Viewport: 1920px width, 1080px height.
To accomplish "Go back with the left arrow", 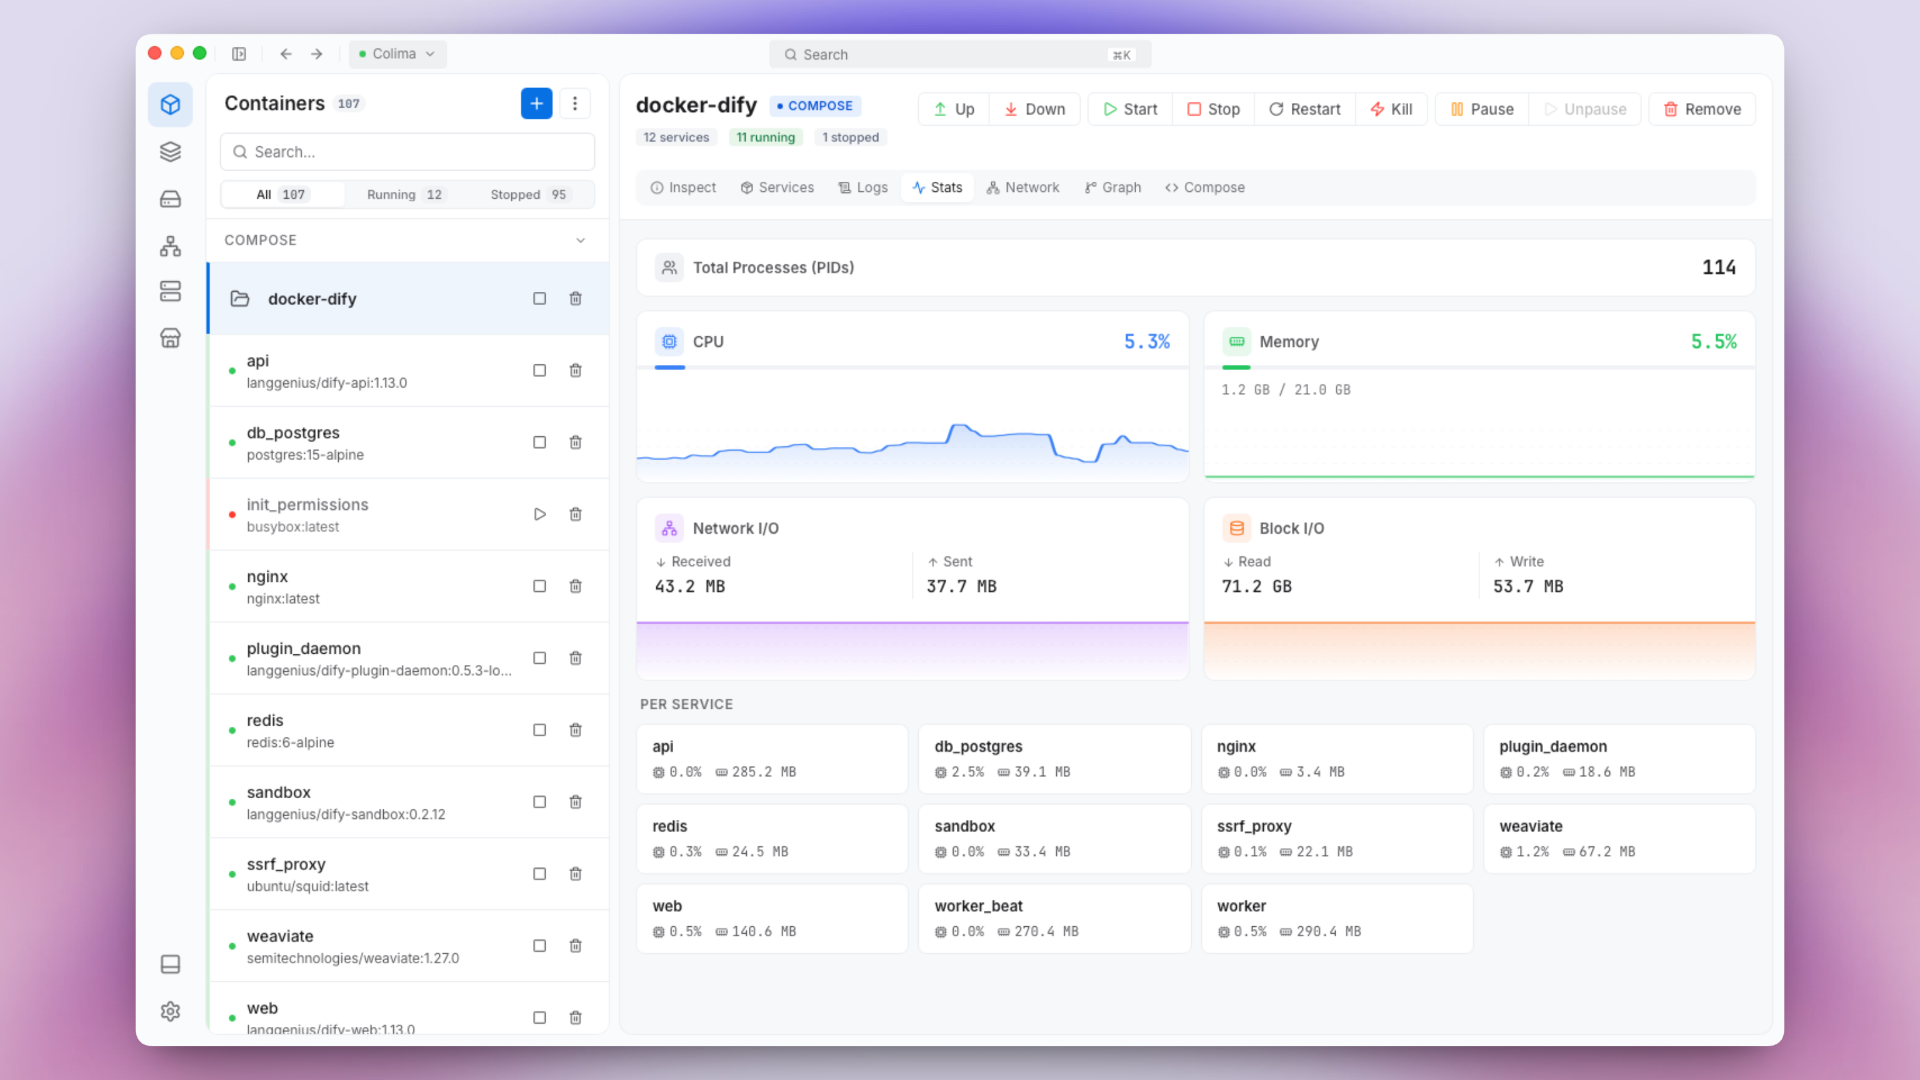I will click(286, 54).
